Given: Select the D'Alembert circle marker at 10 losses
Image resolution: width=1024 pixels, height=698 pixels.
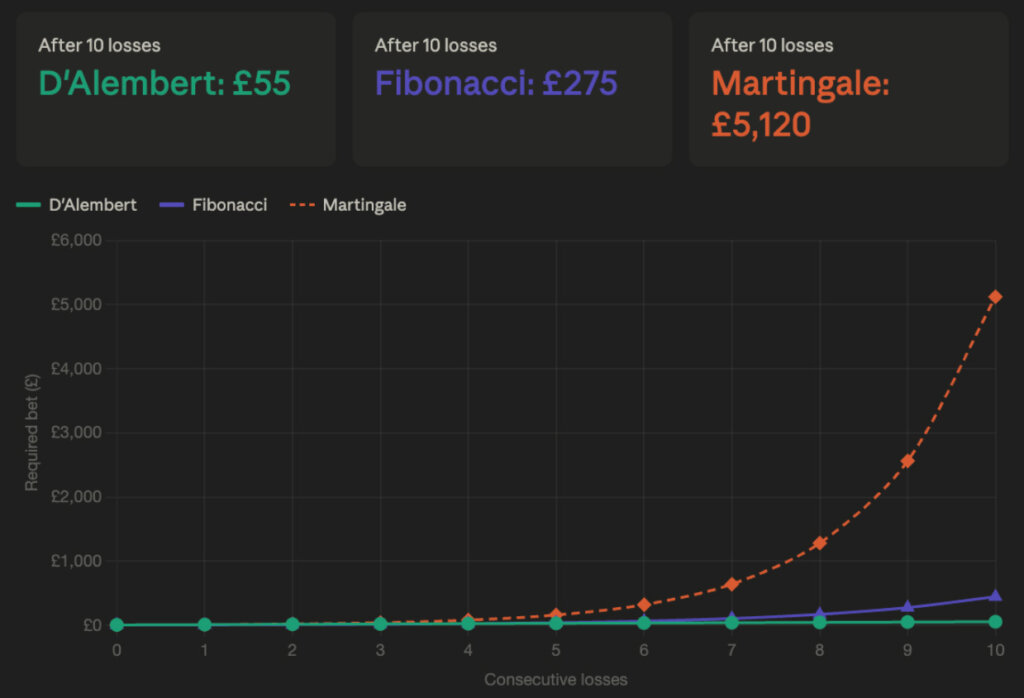Looking at the screenshot, I should 995,622.
